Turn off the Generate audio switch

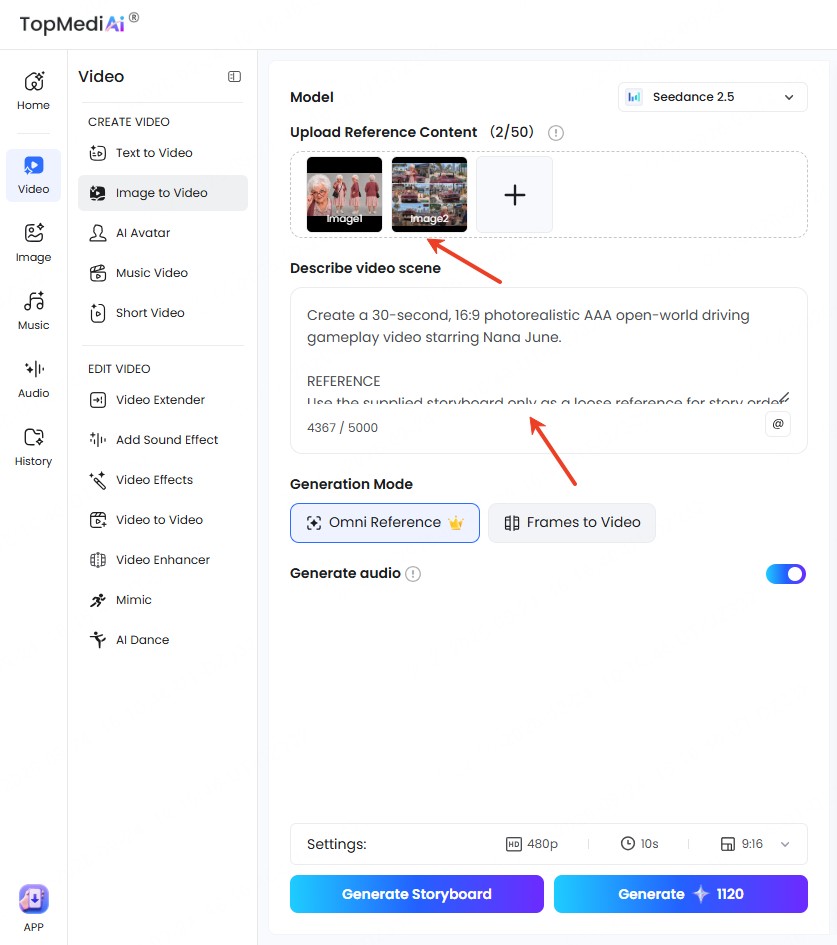[x=785, y=574]
